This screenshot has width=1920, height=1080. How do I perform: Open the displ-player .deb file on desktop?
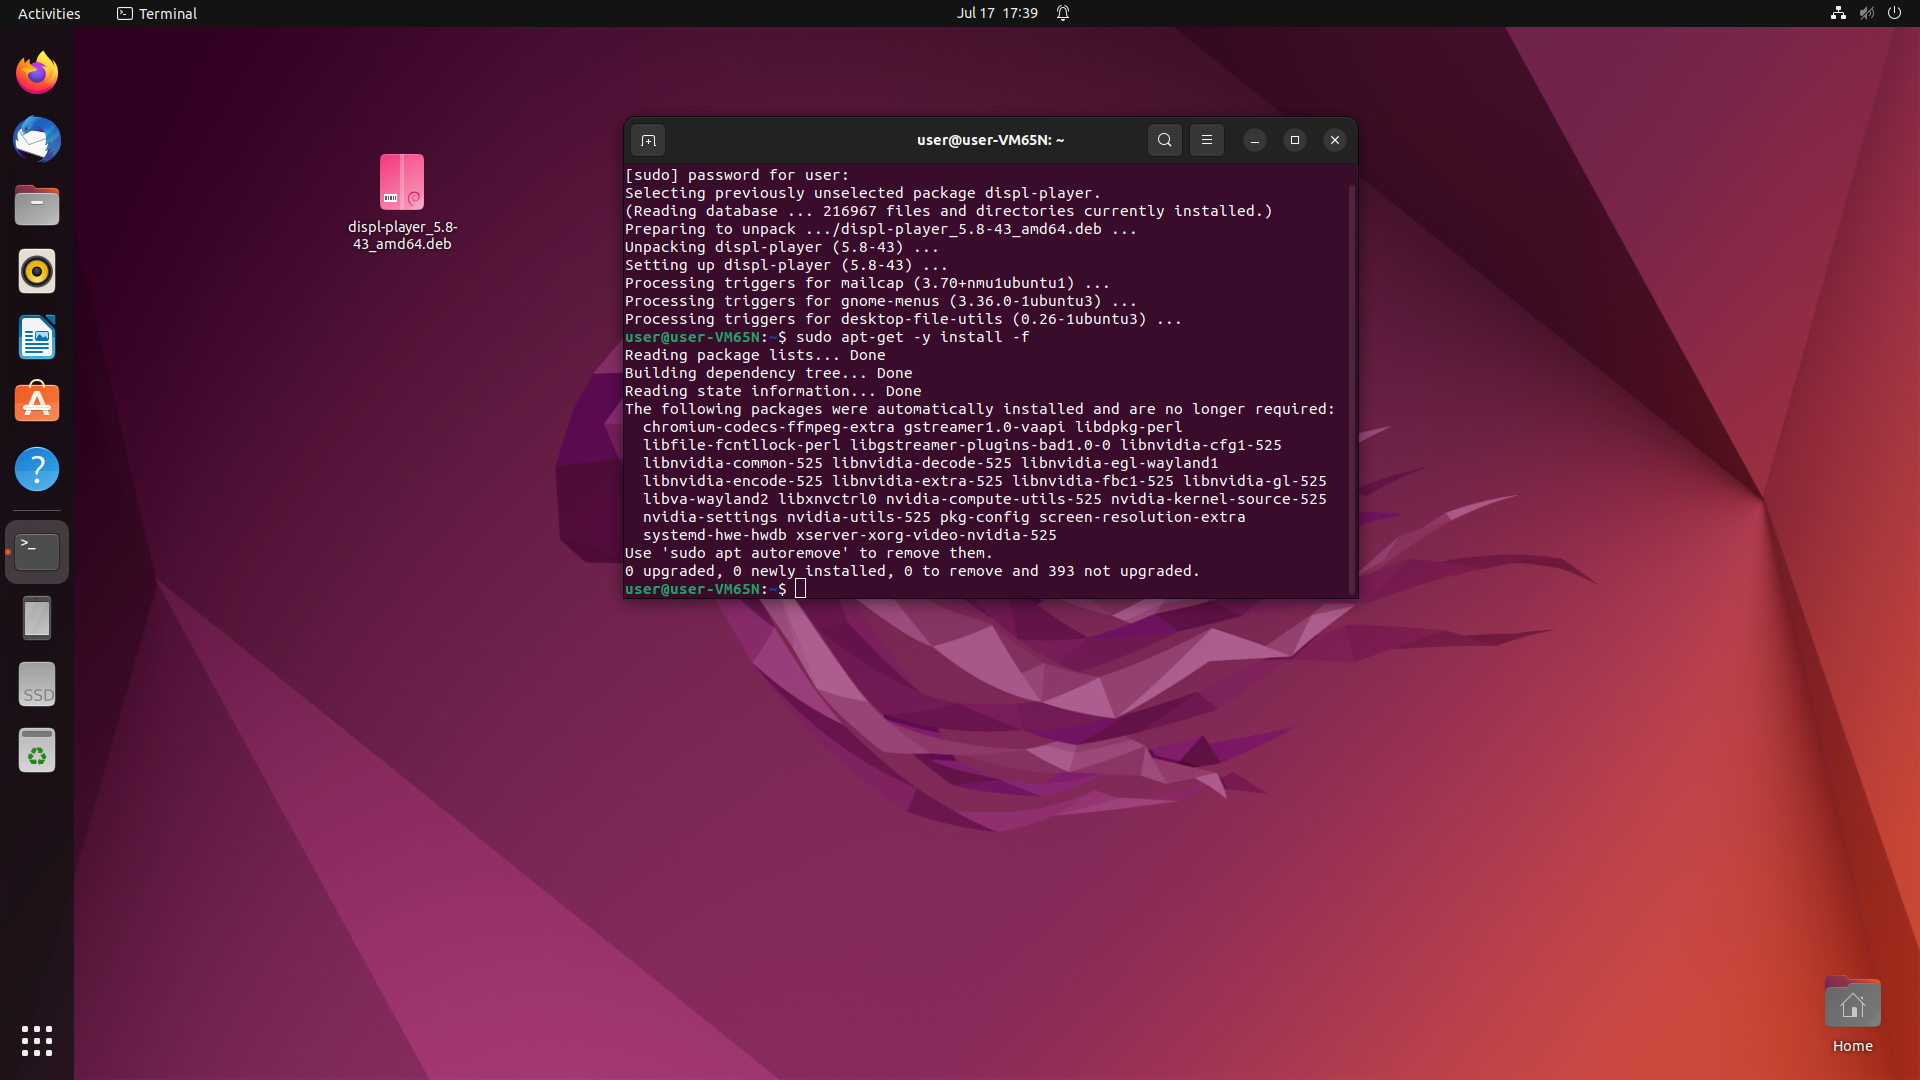pyautogui.click(x=402, y=183)
